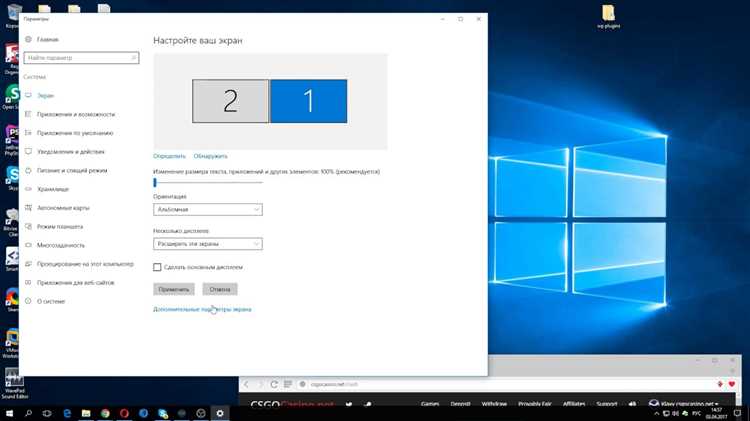Click the browser back arrow button
Screen dimensions: 750x421
(x=246, y=384)
